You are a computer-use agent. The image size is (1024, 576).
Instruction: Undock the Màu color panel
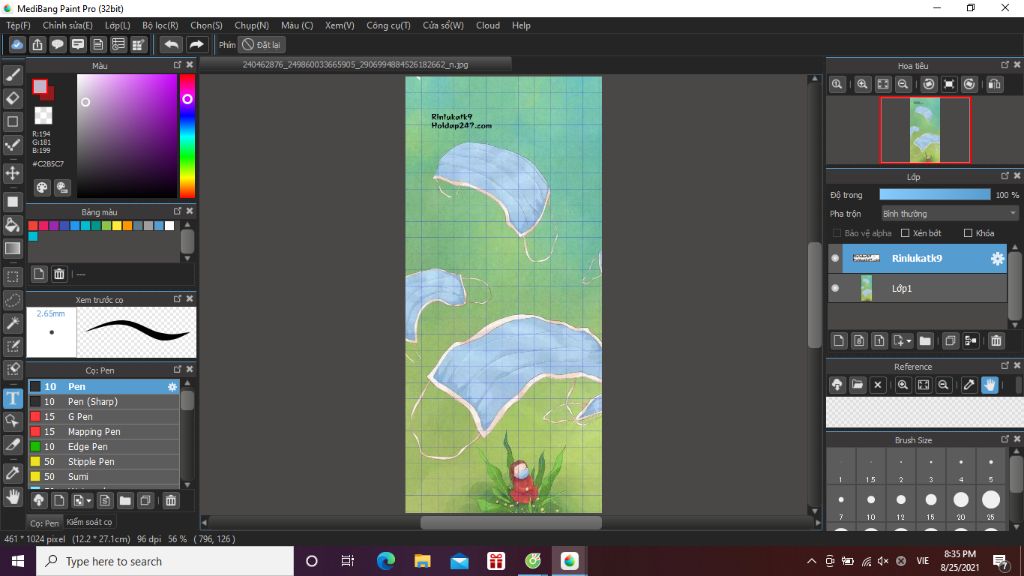[177, 65]
